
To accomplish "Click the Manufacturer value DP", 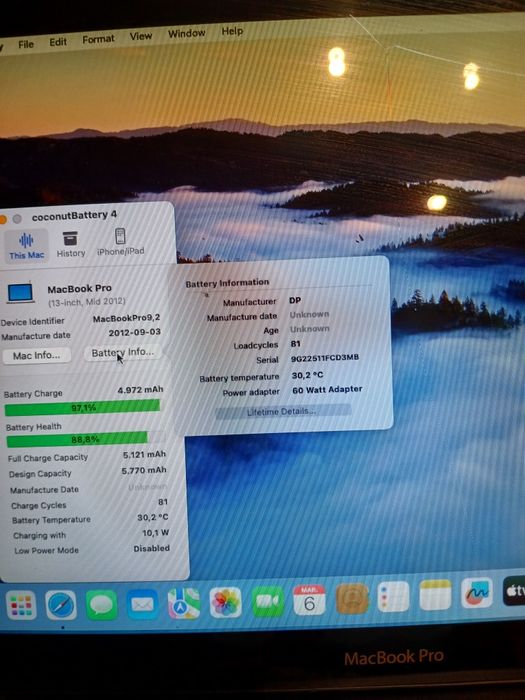I will click(x=295, y=300).
